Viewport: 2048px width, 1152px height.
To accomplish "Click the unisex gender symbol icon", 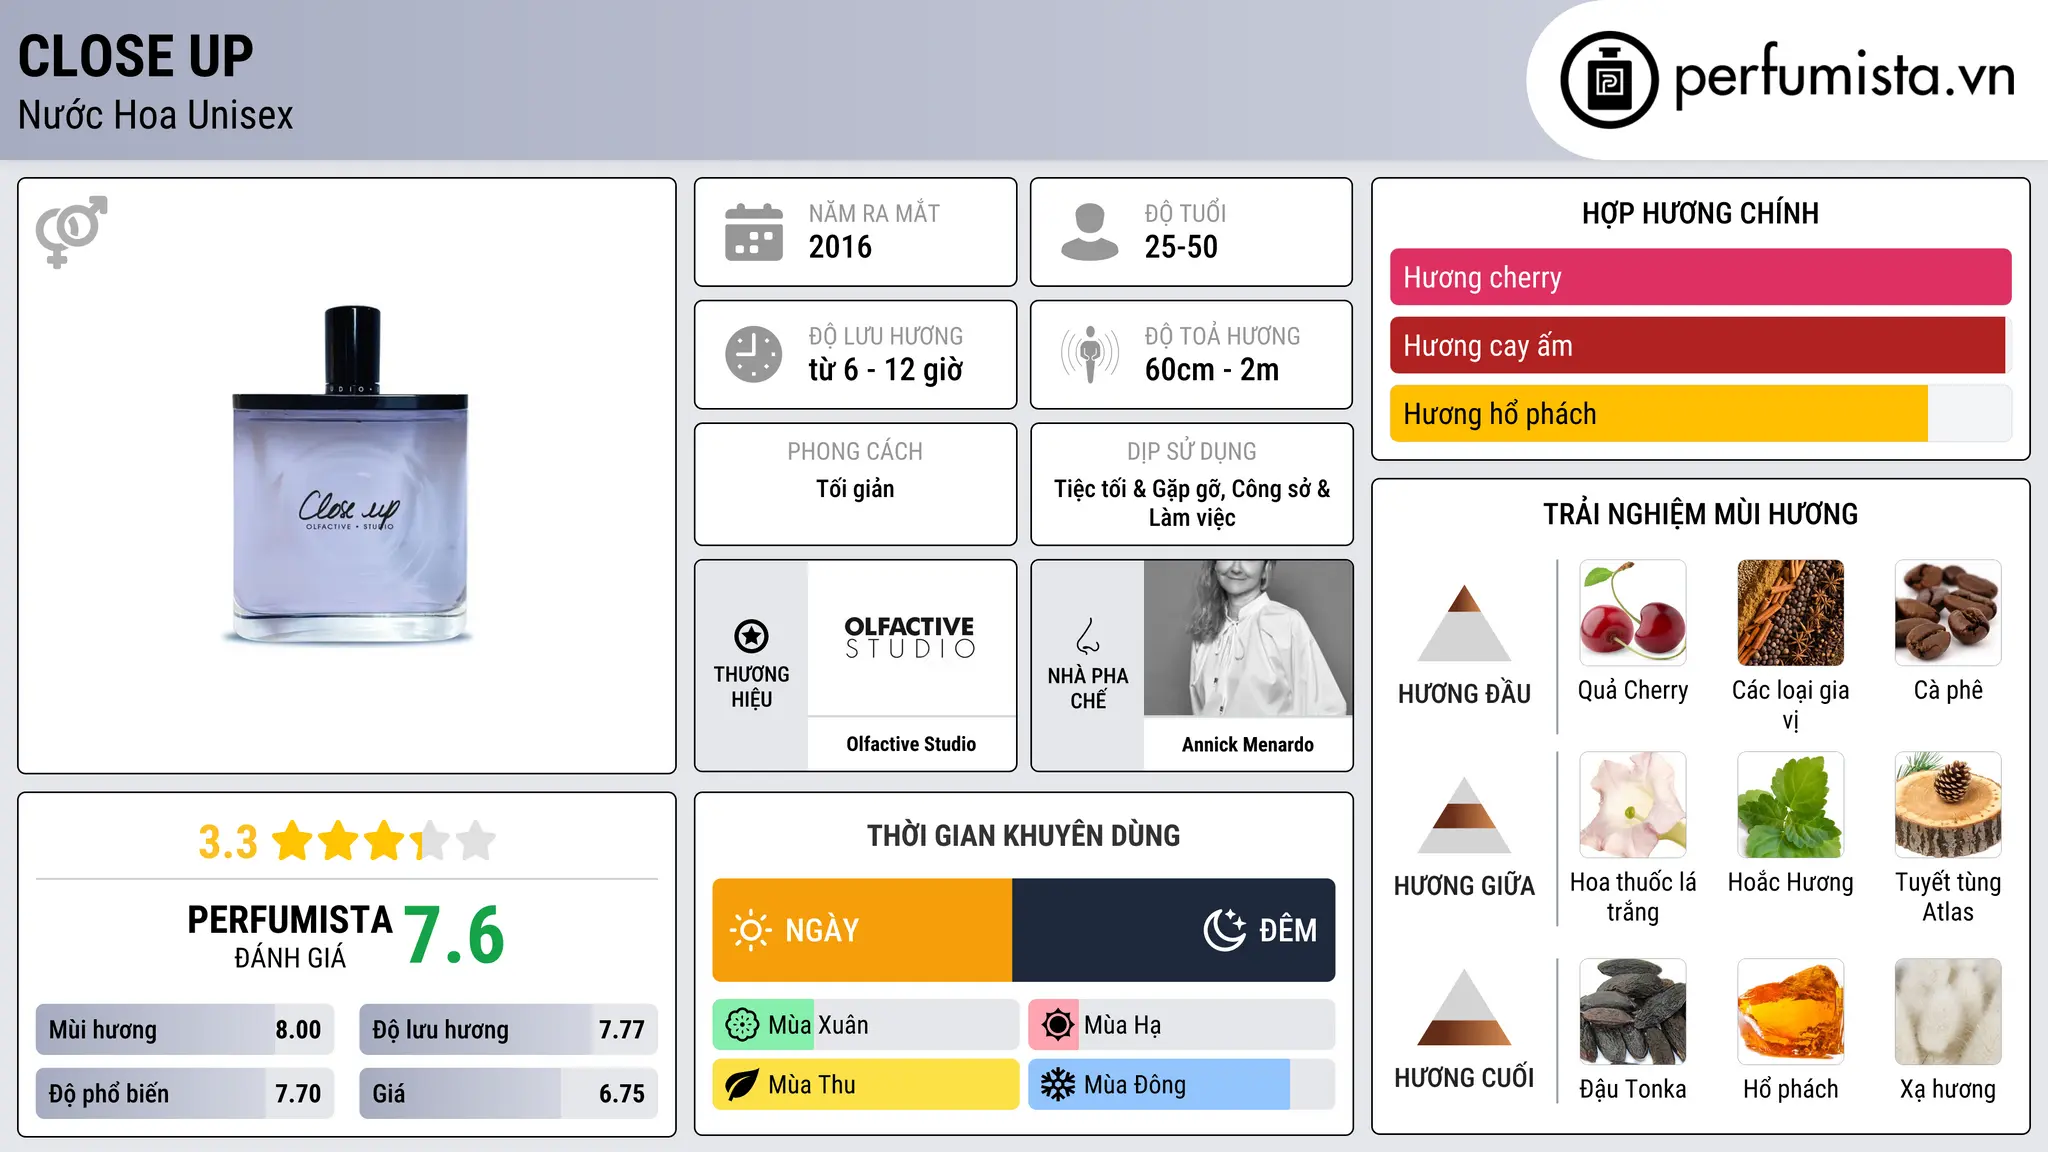I will [x=71, y=231].
